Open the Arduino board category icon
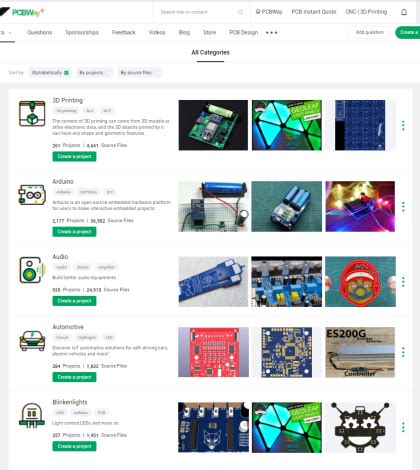 (32, 195)
